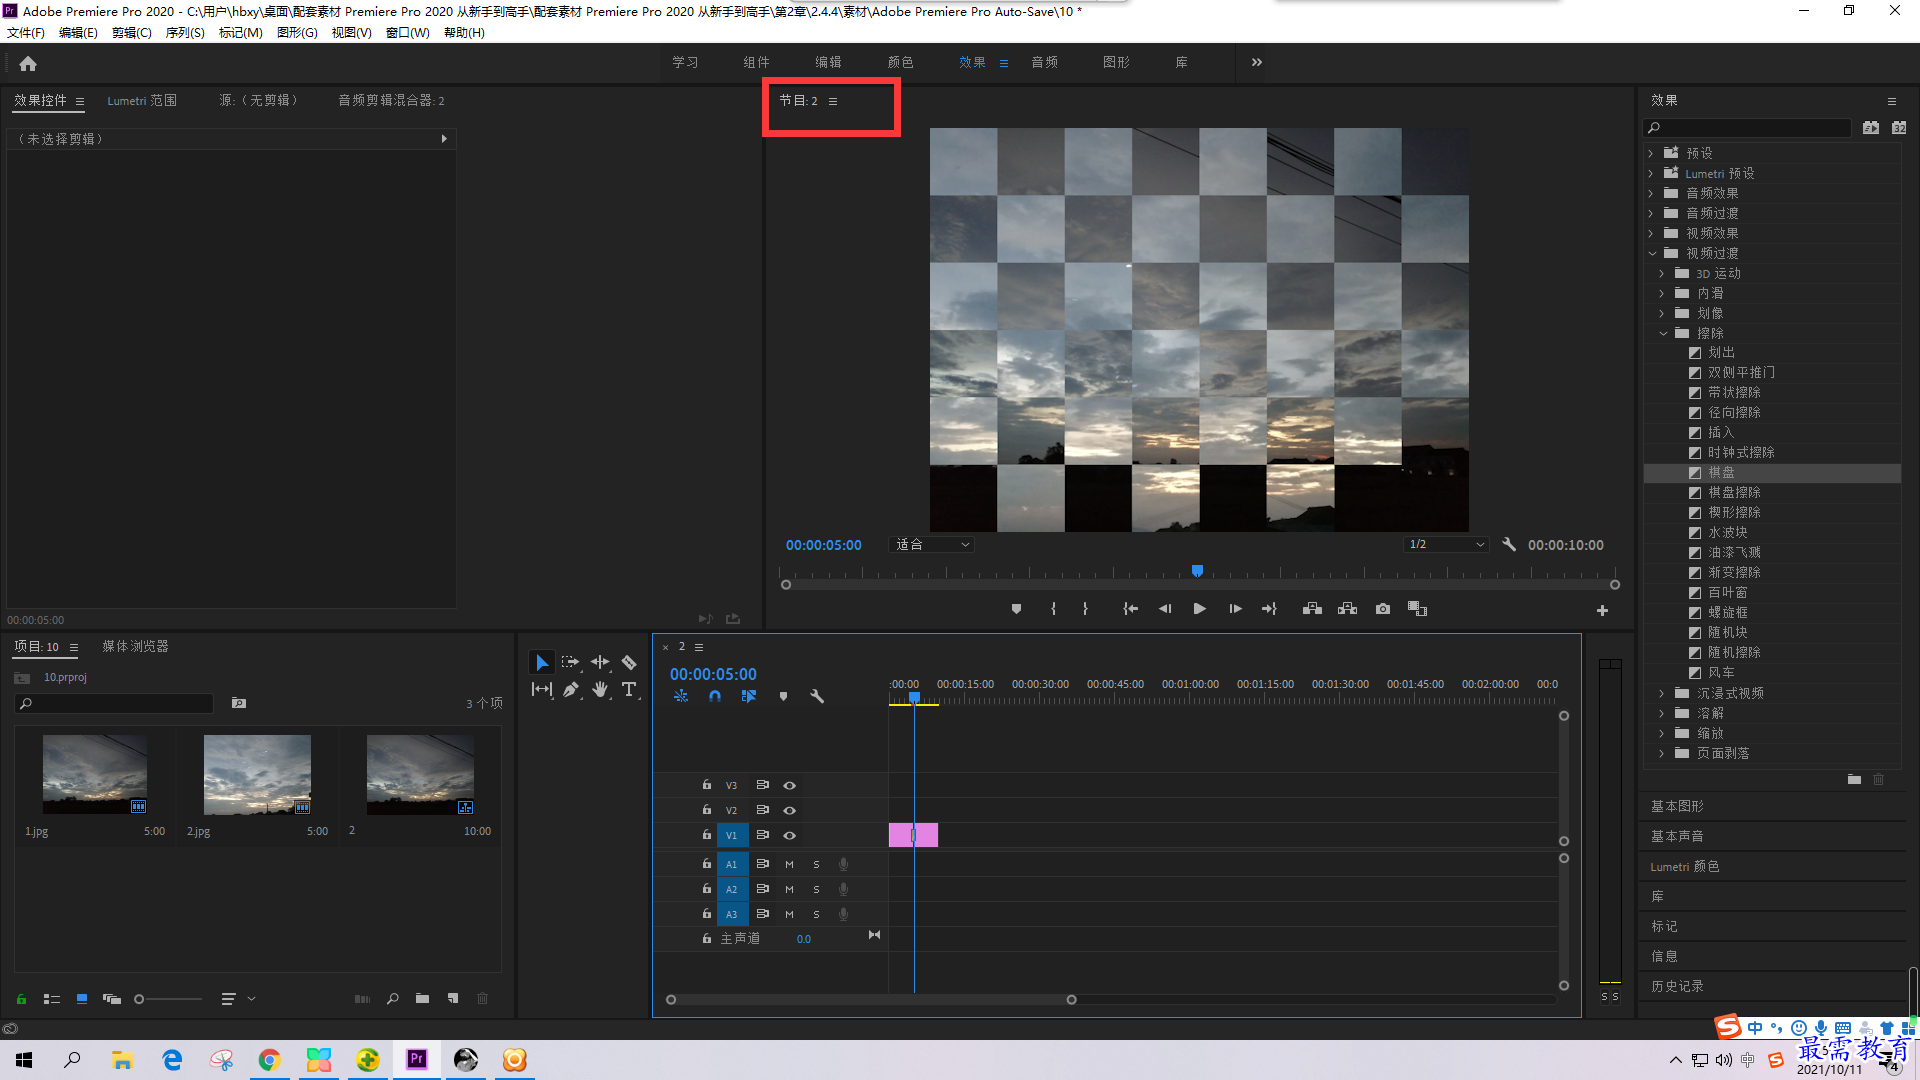
Task: Open the Lumetri 颜色 panel
Action: tap(1685, 866)
